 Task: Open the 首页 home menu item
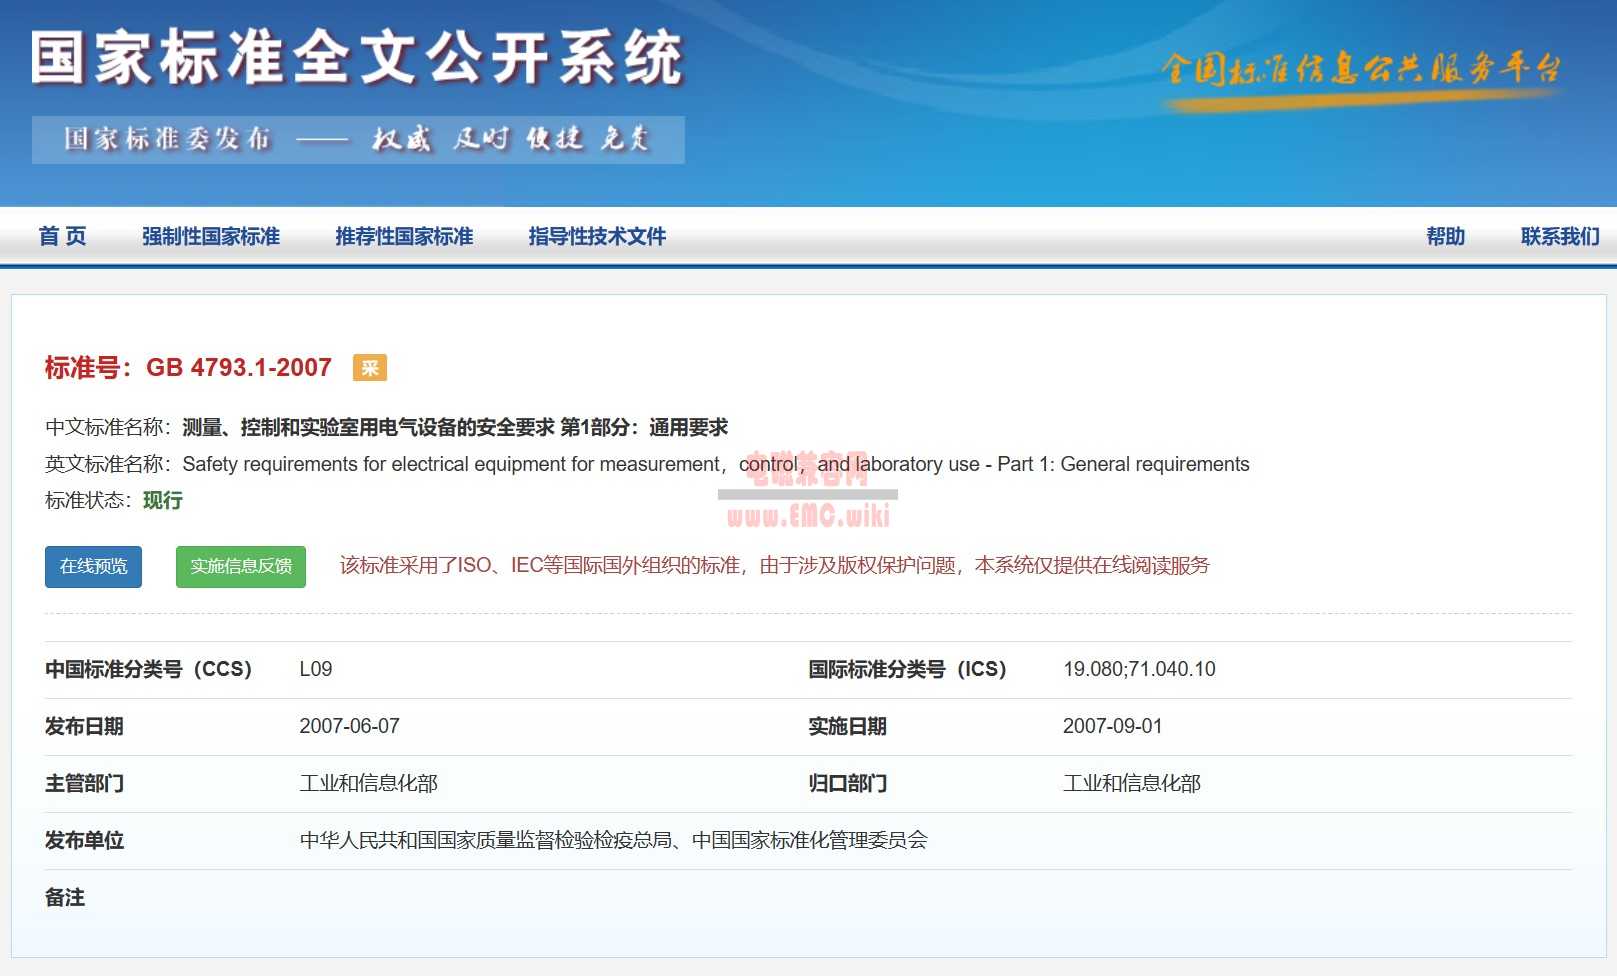coord(62,237)
